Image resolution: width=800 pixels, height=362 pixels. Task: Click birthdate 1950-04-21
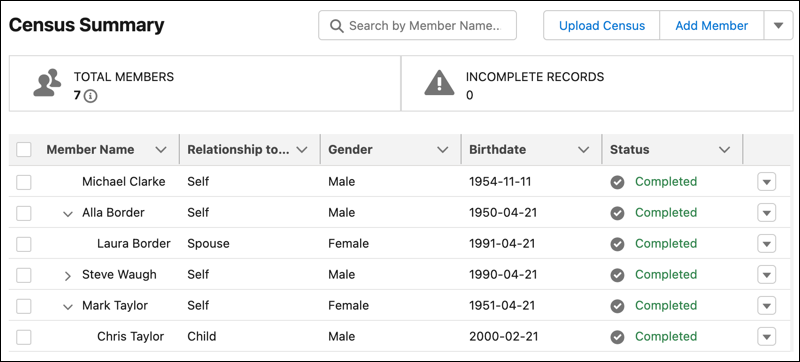tap(503, 213)
